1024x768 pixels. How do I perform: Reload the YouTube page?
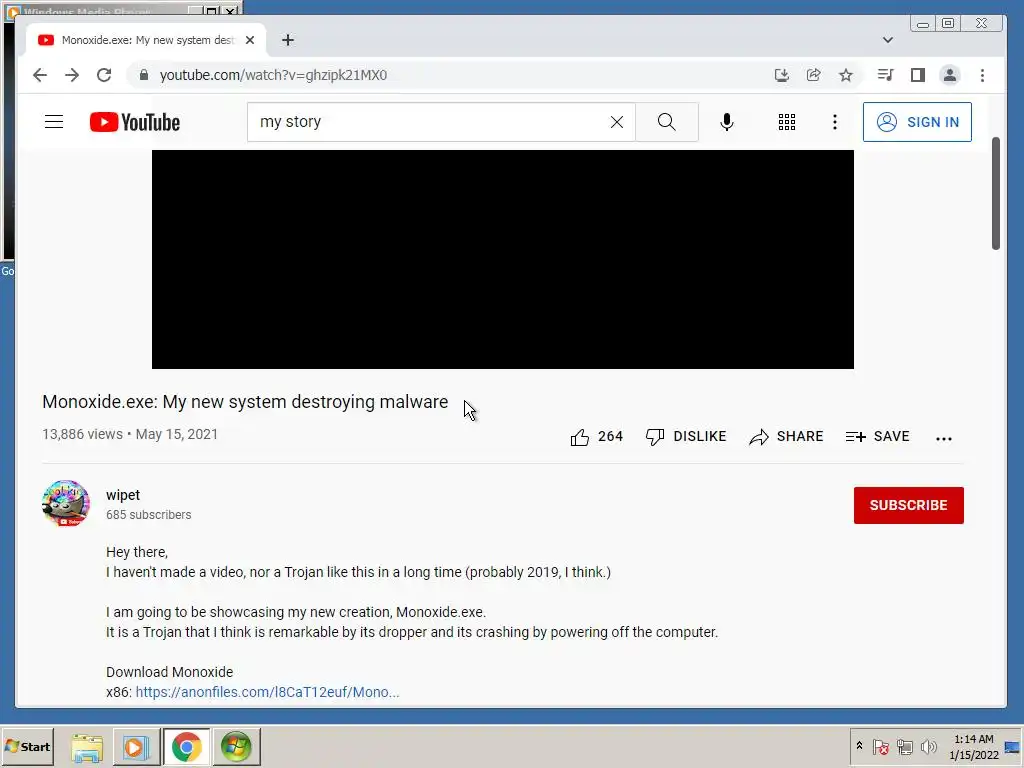tap(104, 75)
